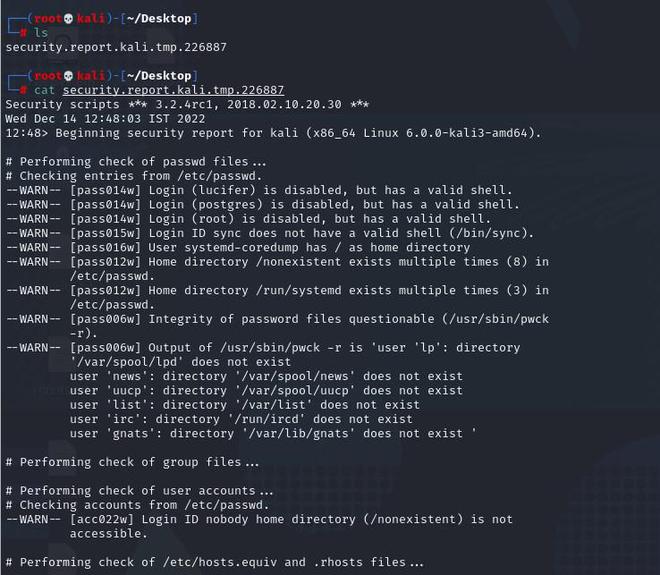This screenshot has height=575, width=660.
Task: Click the ls output filename security.report.kali.tmp.226887
Action: pyautogui.click(x=116, y=47)
